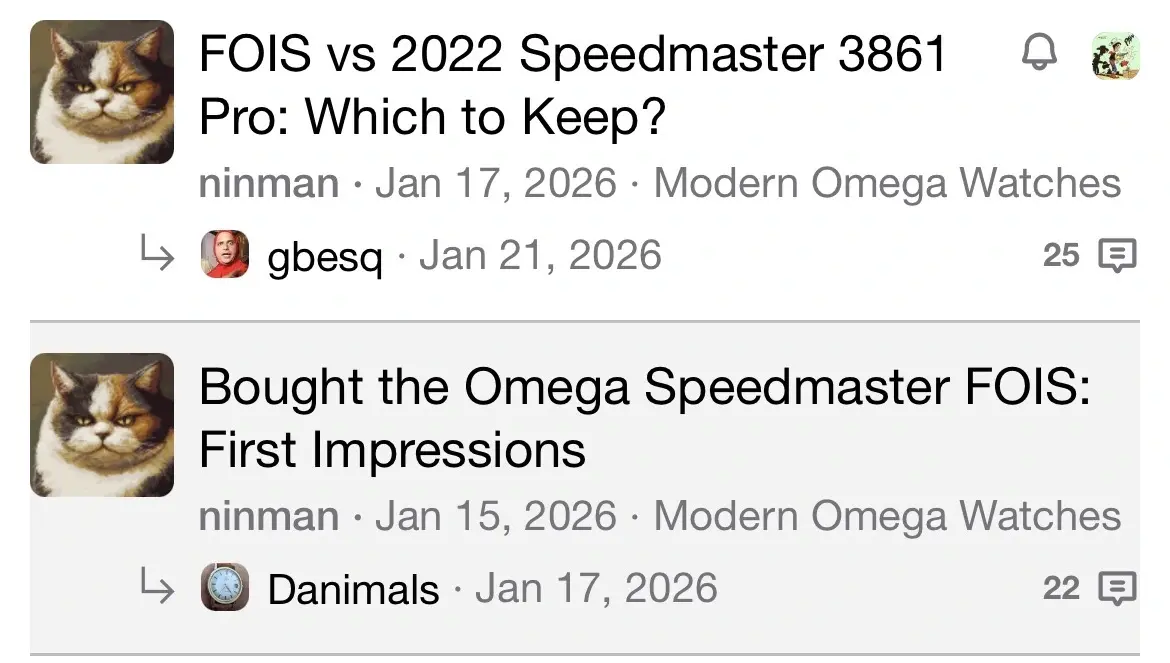Screen dimensions: 1170x663
Task: Click the bell notification icon
Action: point(1039,52)
